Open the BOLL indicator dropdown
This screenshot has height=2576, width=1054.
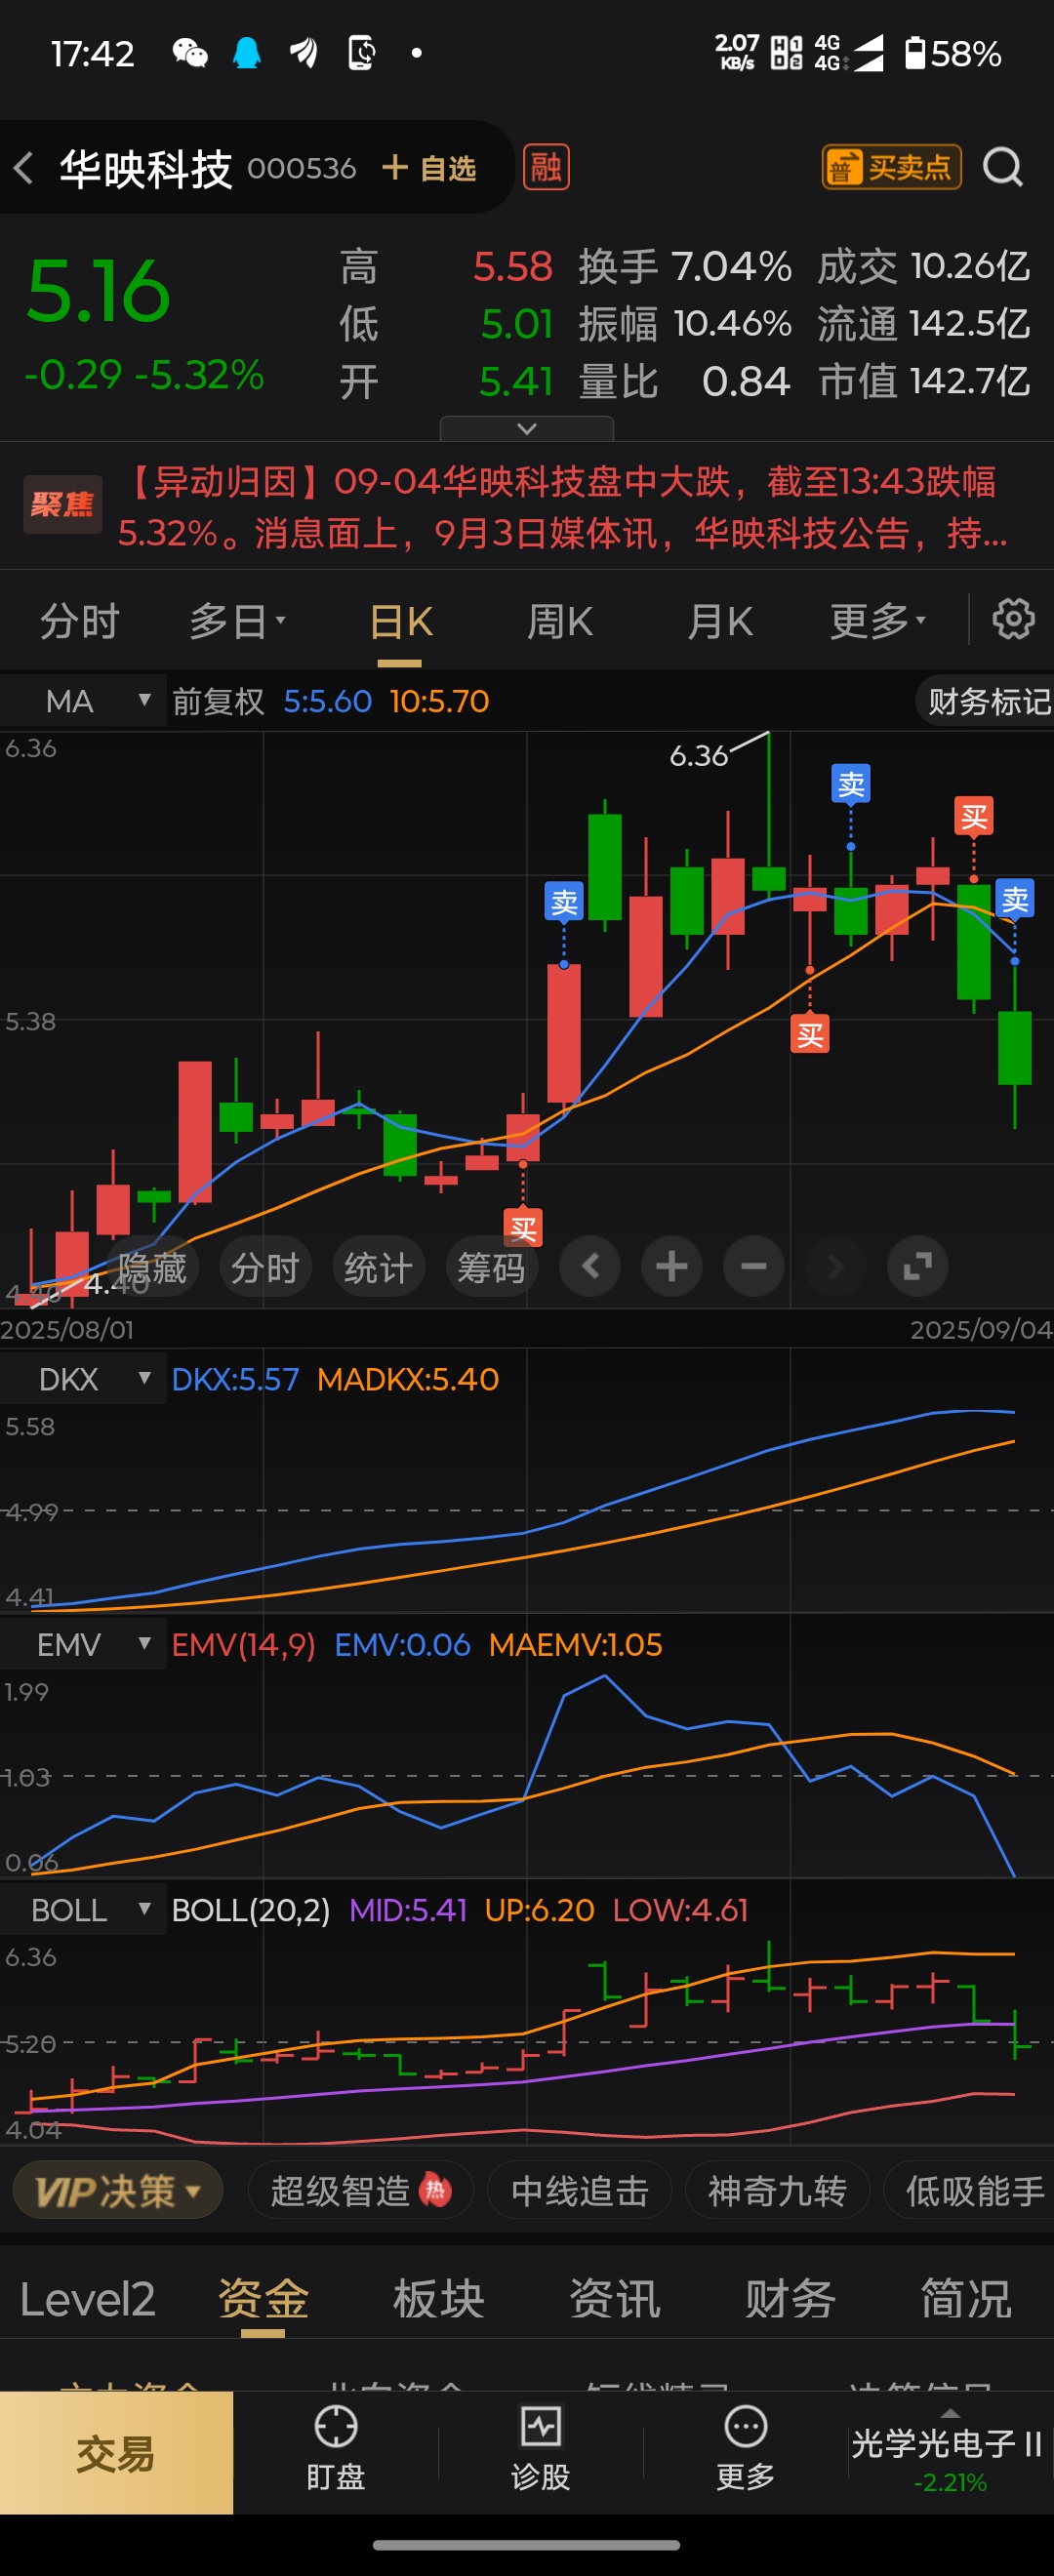tap(83, 1909)
